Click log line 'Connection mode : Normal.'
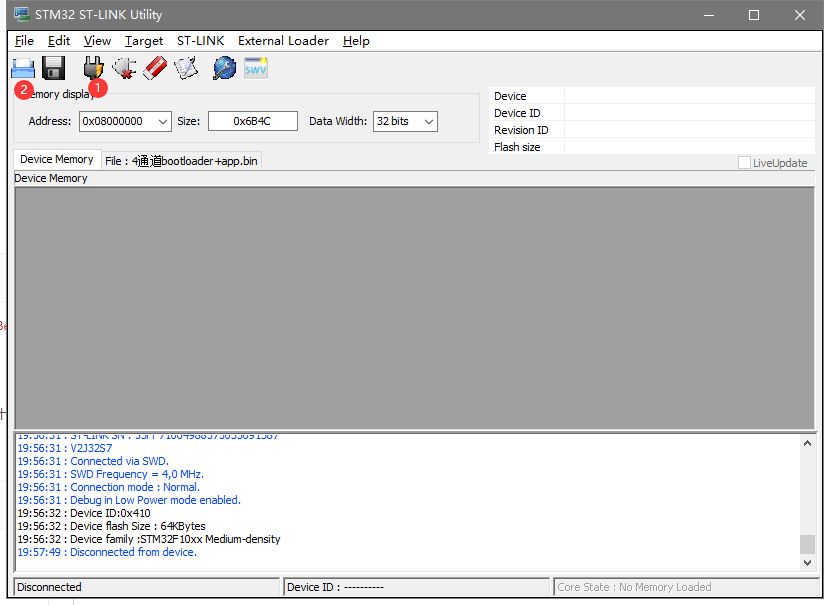830x605 pixels. (109, 487)
